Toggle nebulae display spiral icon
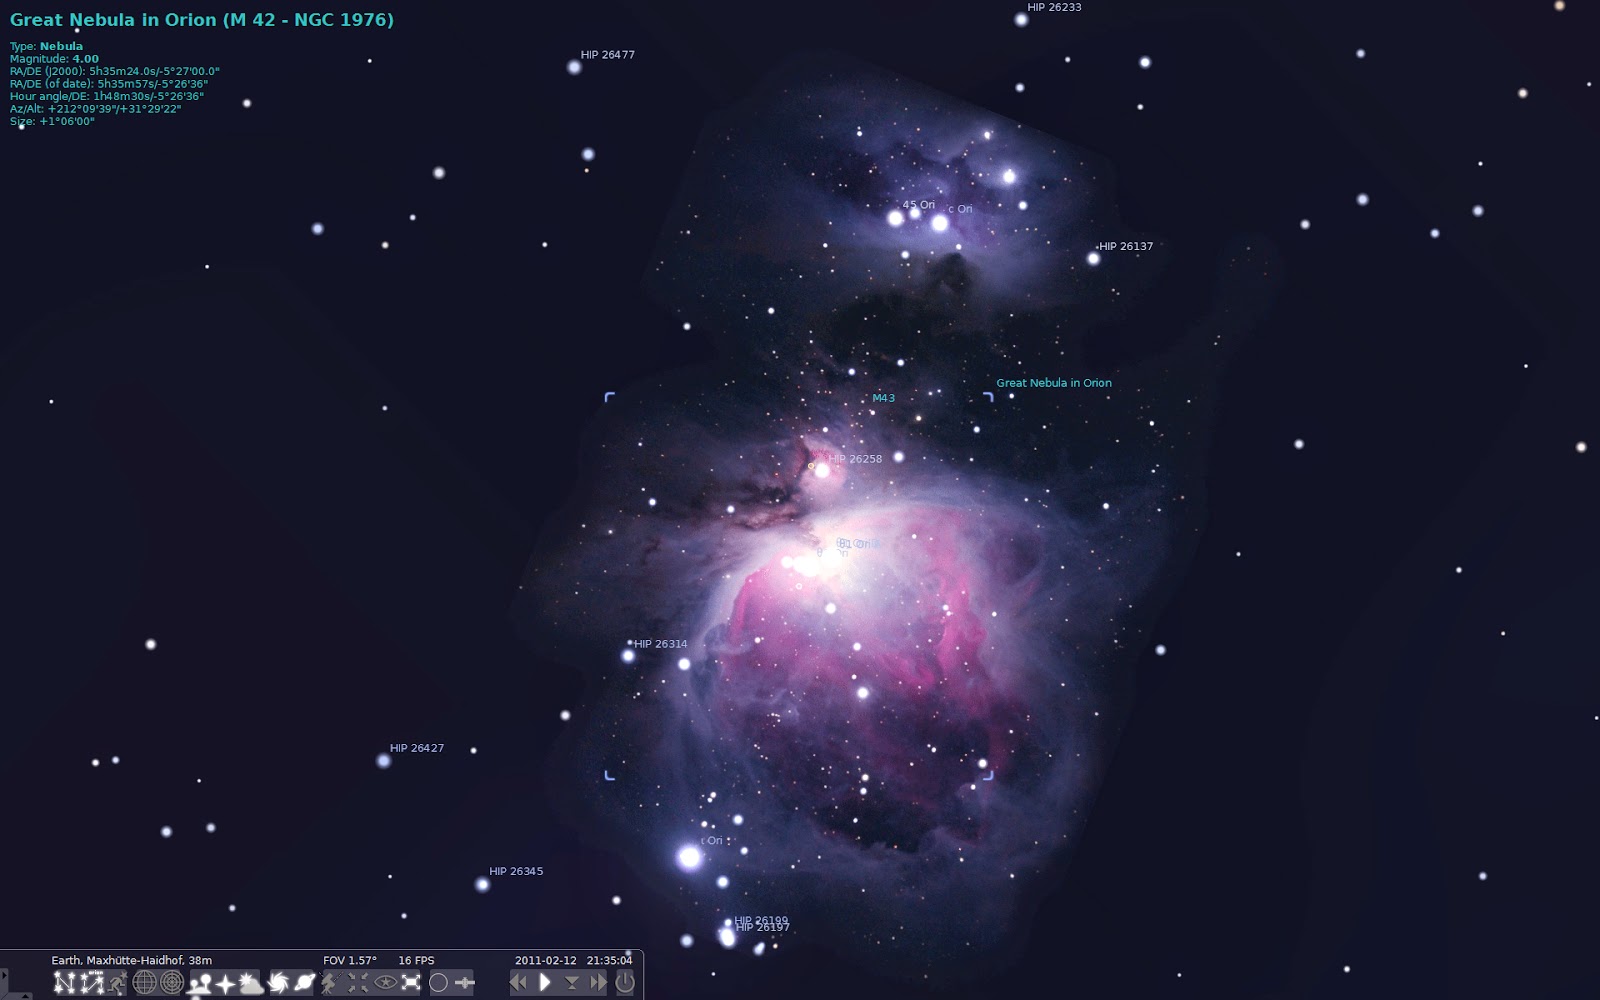 pyautogui.click(x=278, y=983)
